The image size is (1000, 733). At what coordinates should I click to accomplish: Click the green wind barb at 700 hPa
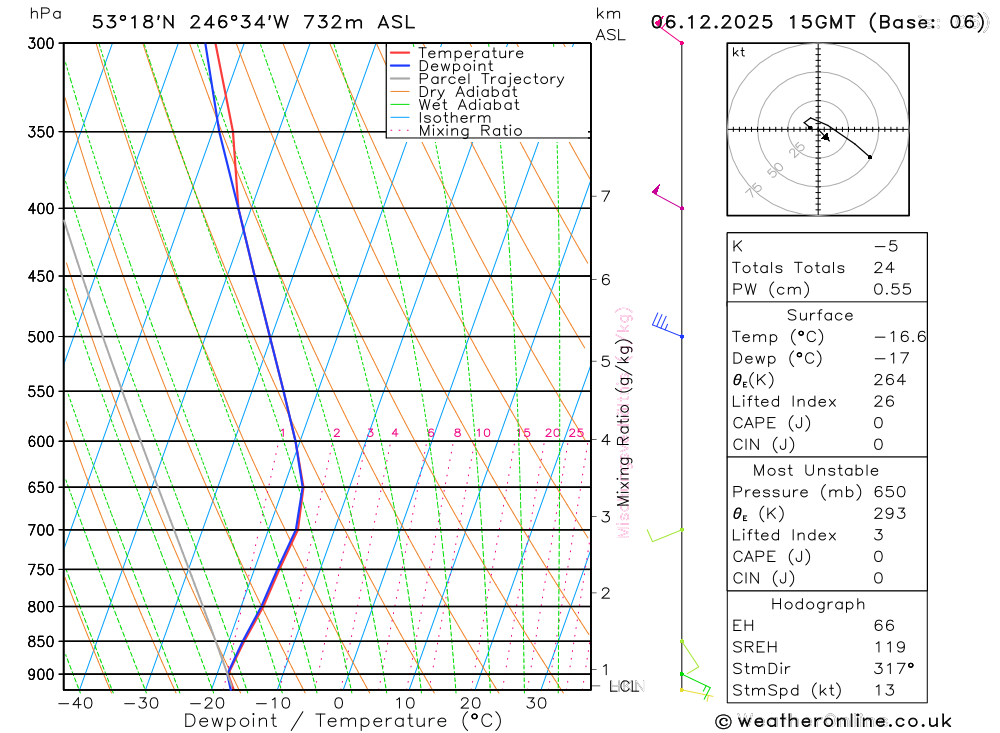[x=665, y=535]
